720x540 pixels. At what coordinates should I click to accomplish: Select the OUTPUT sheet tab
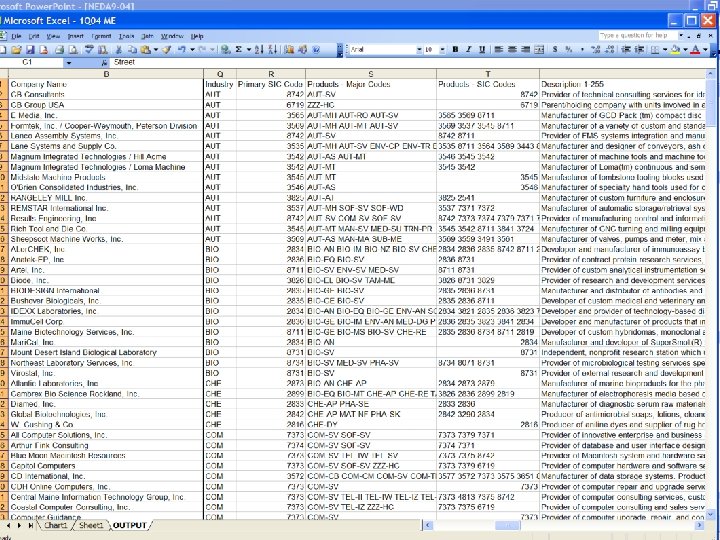(x=129, y=525)
